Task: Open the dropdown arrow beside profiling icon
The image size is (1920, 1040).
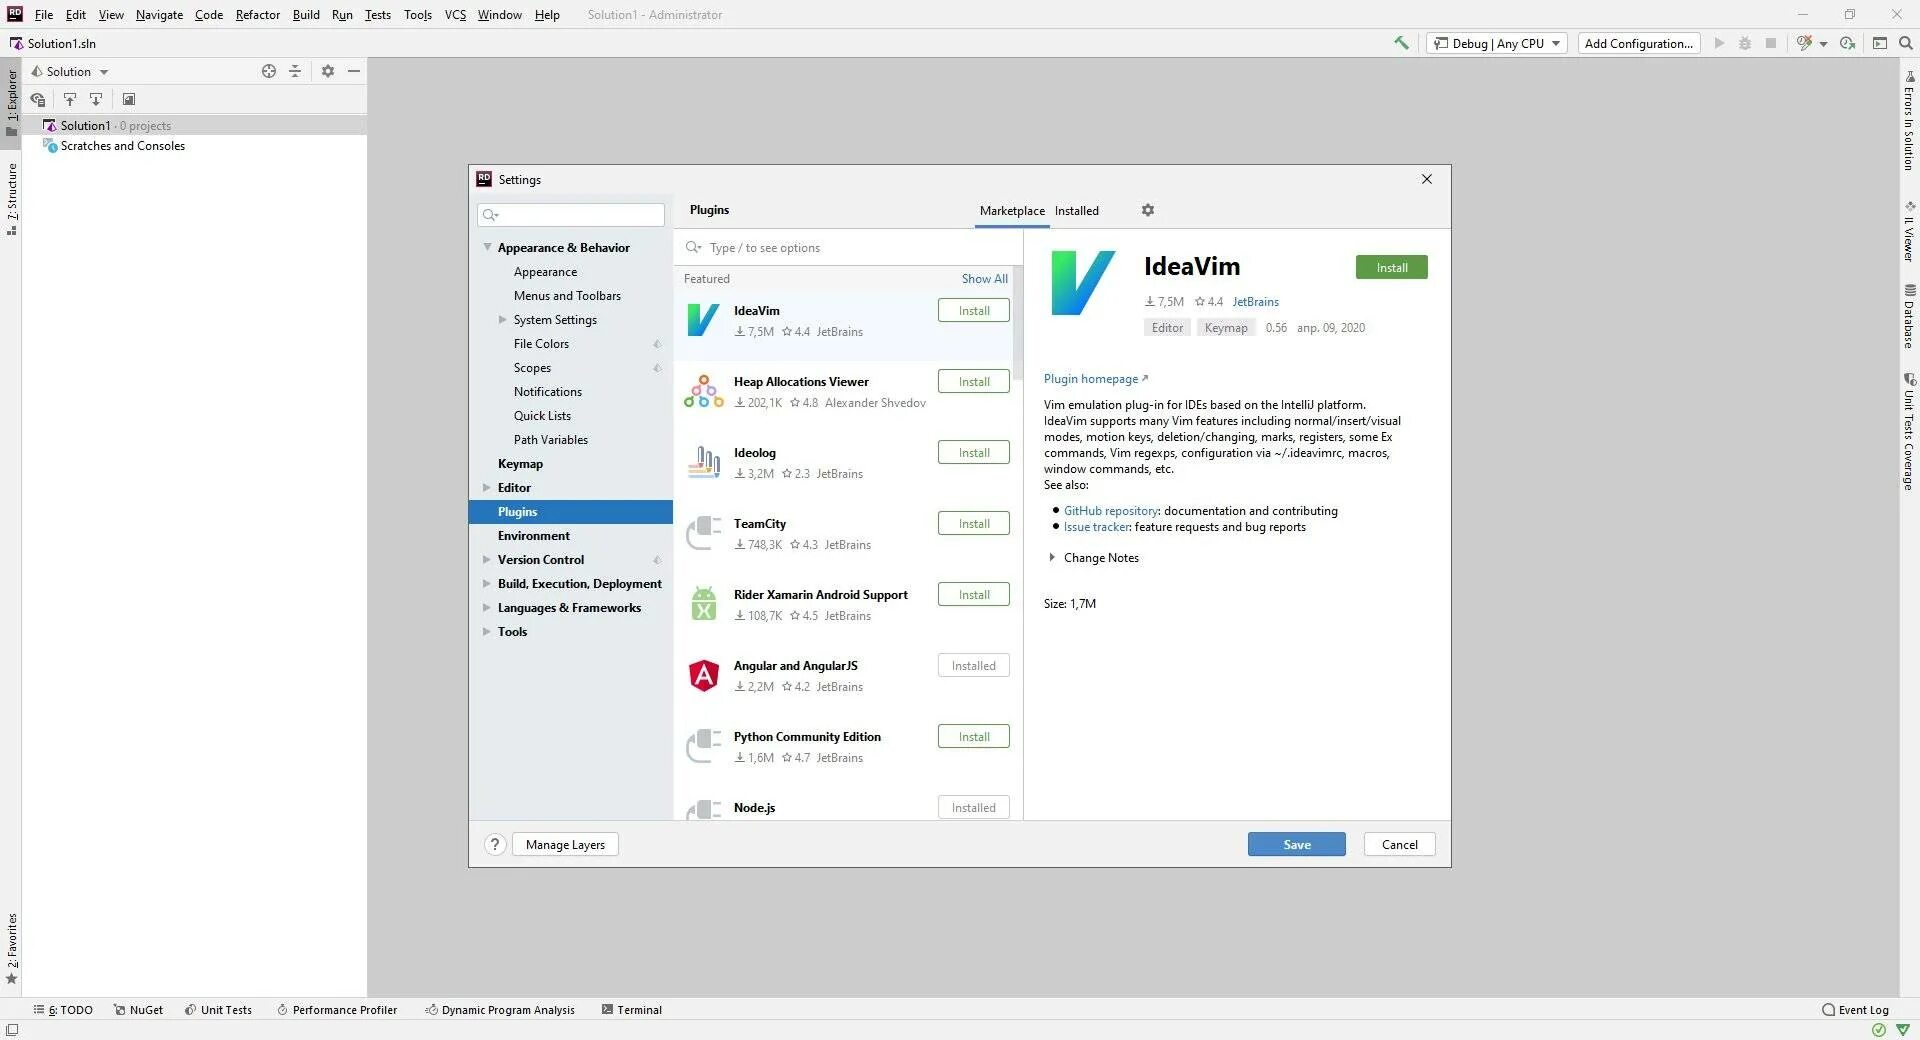Action: click(1823, 44)
